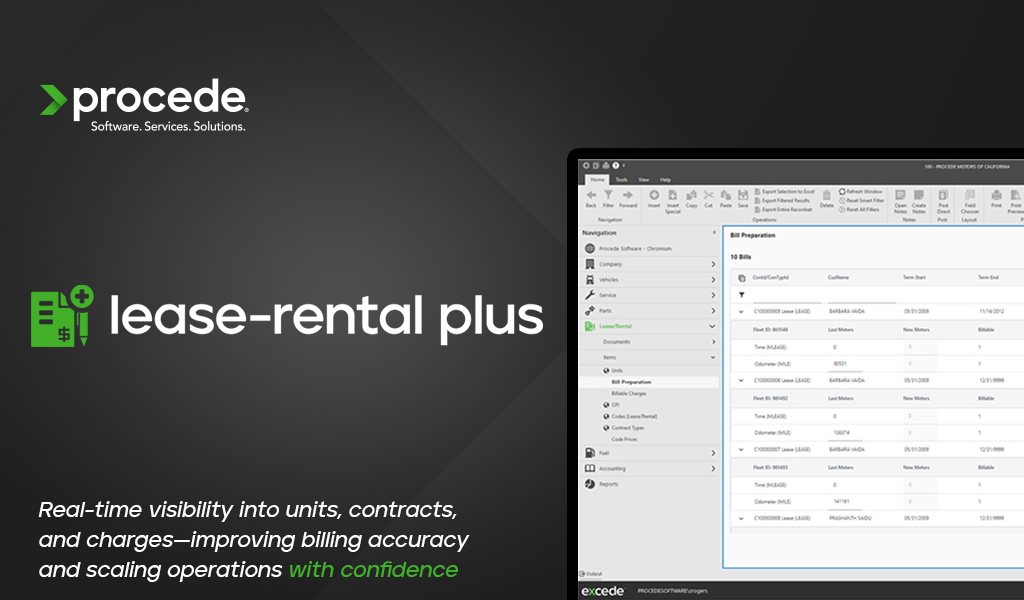Switch to the Tools tab
Viewport: 1024px width, 600px height.
point(621,180)
